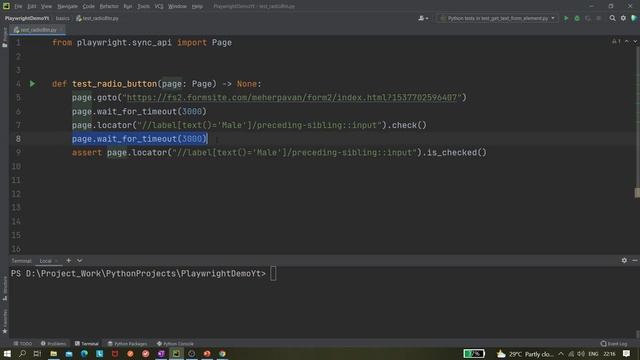Image resolution: width=640 pixels, height=360 pixels.
Task: Select the test_radioBtn.py editor tab
Action: coord(38,30)
